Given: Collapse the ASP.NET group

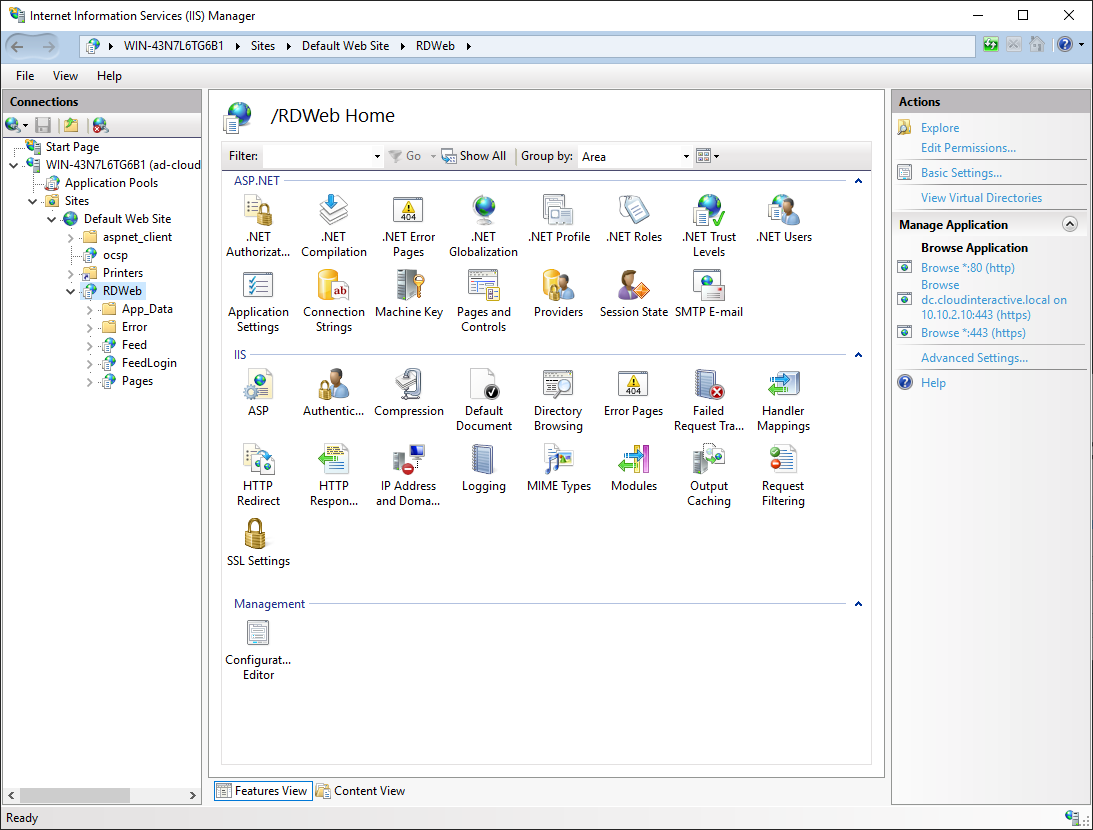Looking at the screenshot, I should tap(858, 181).
